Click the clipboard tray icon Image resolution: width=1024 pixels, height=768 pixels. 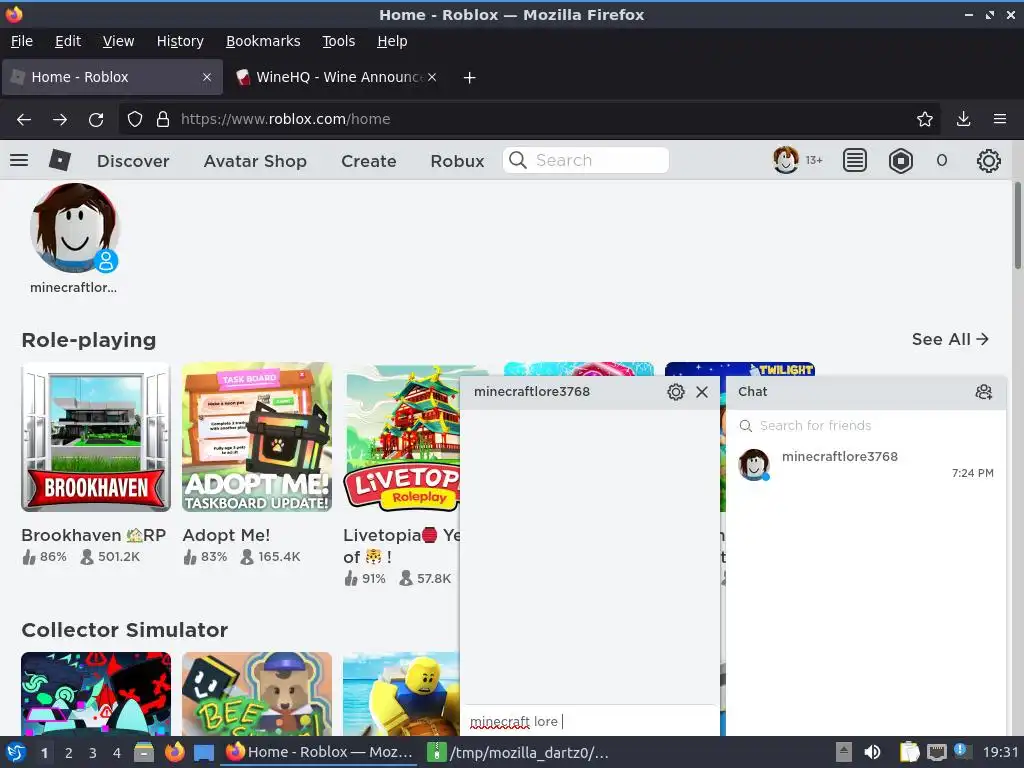tap(909, 752)
